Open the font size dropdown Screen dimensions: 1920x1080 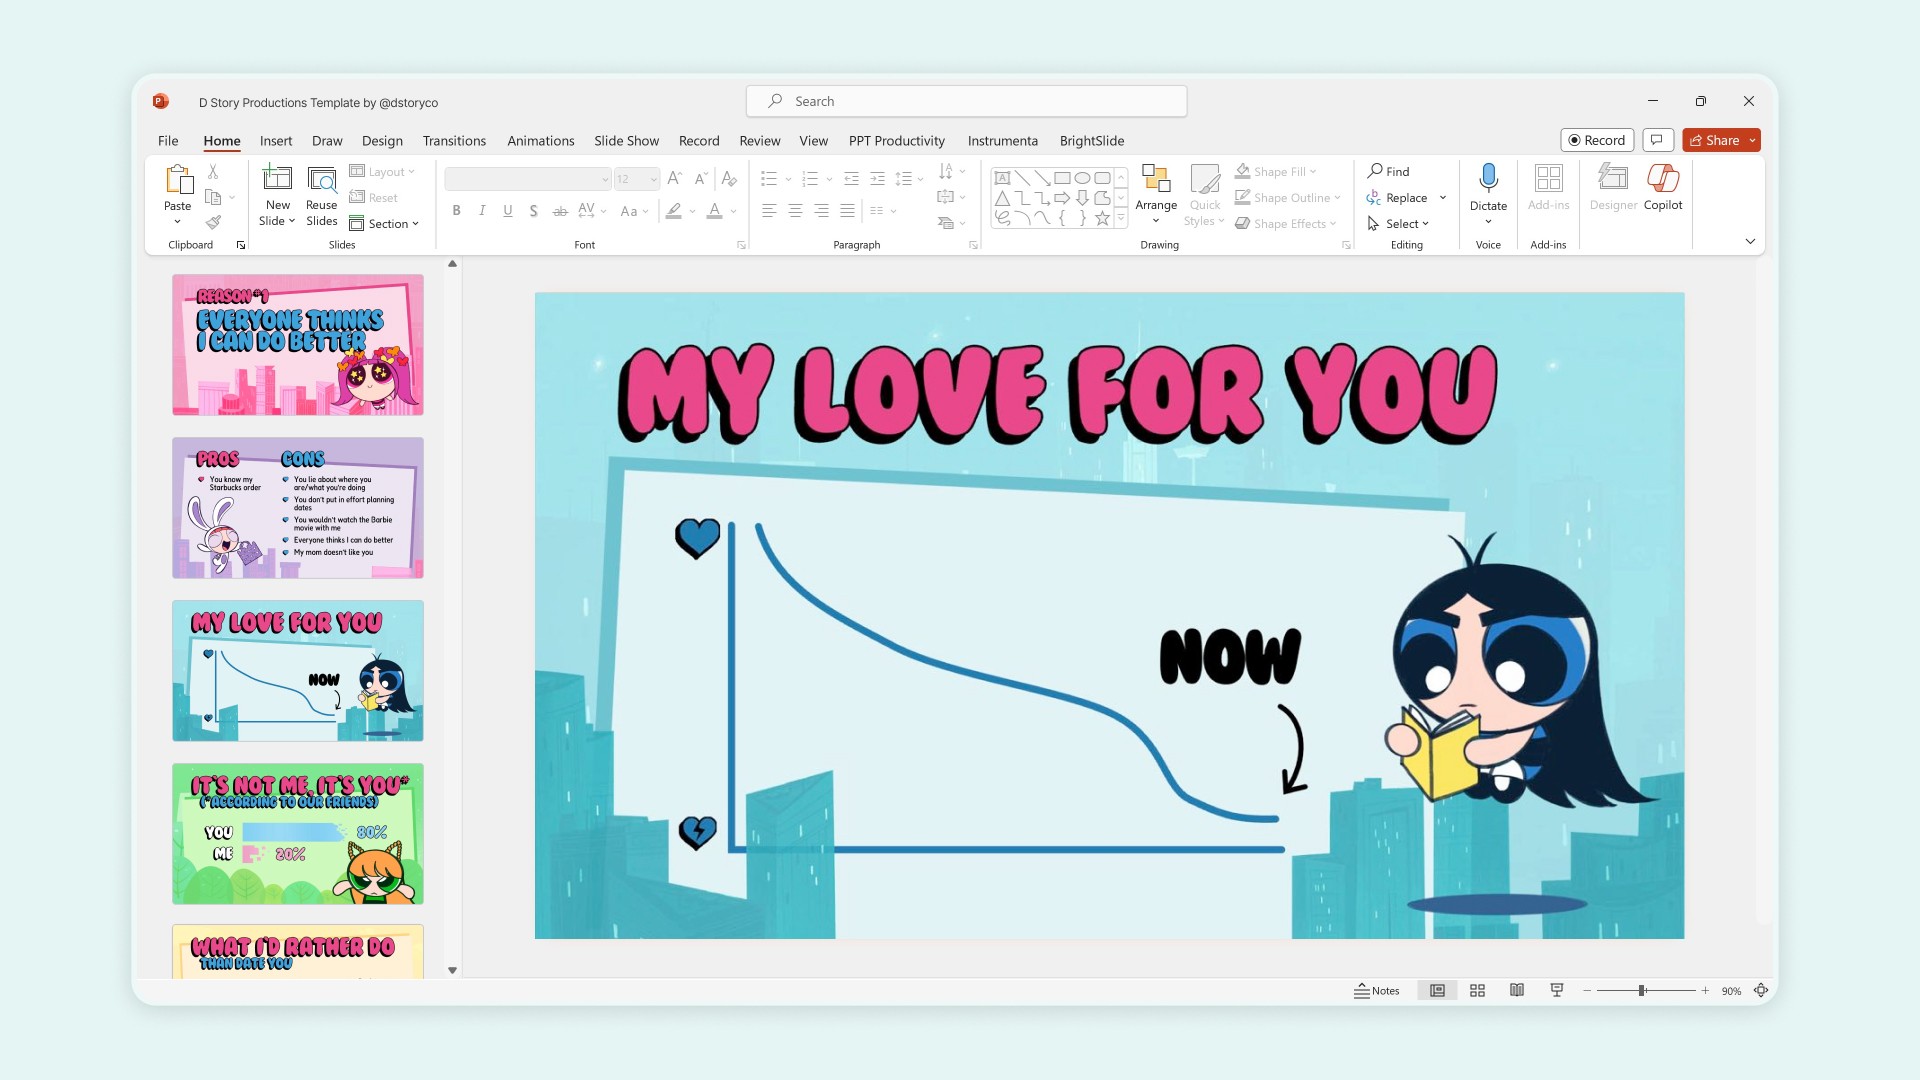[654, 180]
